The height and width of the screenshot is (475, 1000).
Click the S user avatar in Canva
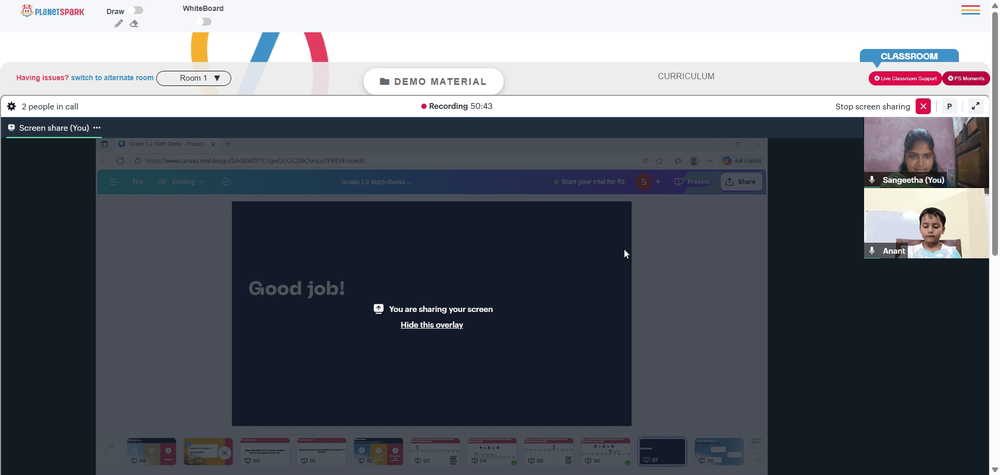(643, 182)
